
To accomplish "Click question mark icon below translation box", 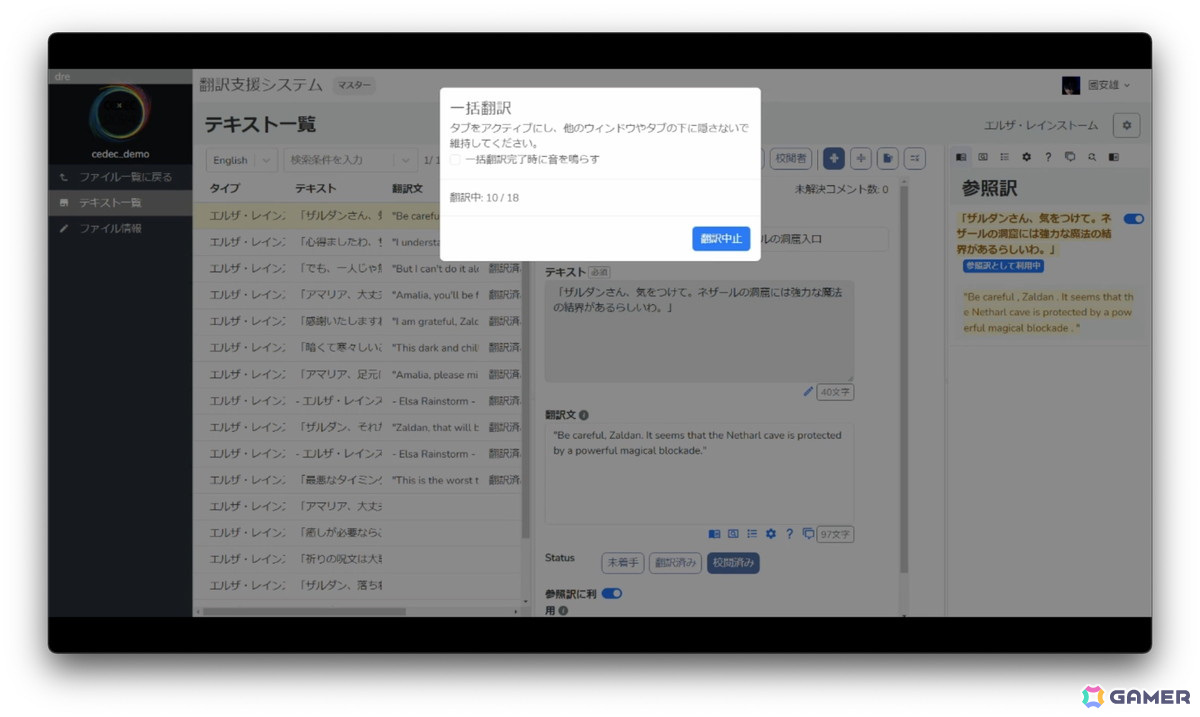I will [789, 534].
